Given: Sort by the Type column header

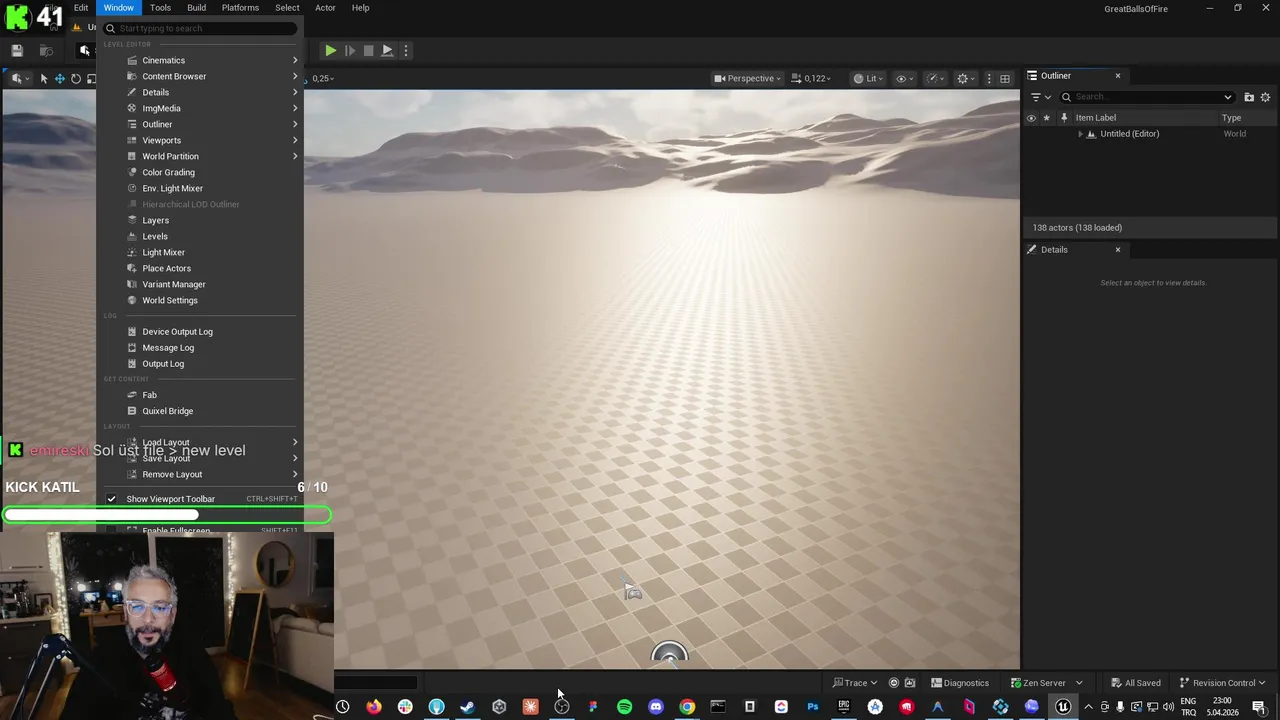Looking at the screenshot, I should pos(1231,118).
